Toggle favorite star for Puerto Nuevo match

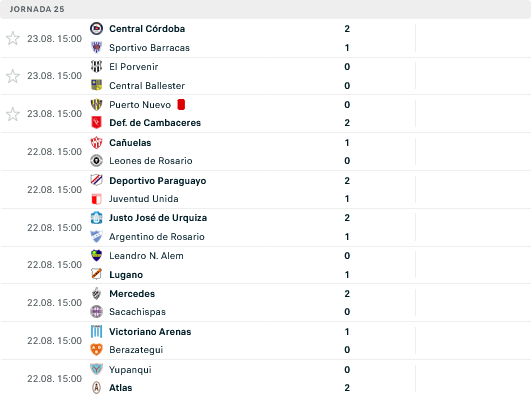[x=13, y=114]
